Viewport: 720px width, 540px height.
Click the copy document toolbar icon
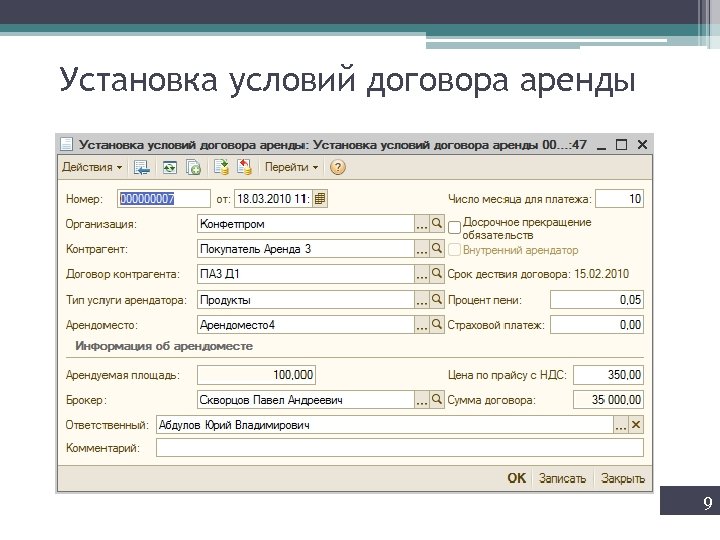click(193, 168)
